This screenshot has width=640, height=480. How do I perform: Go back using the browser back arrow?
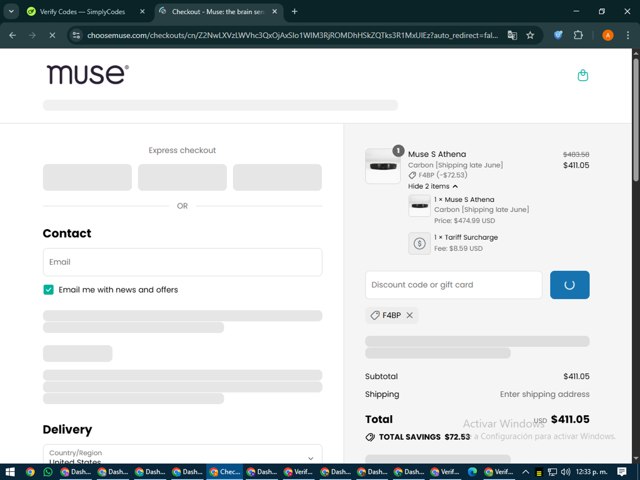point(12,36)
